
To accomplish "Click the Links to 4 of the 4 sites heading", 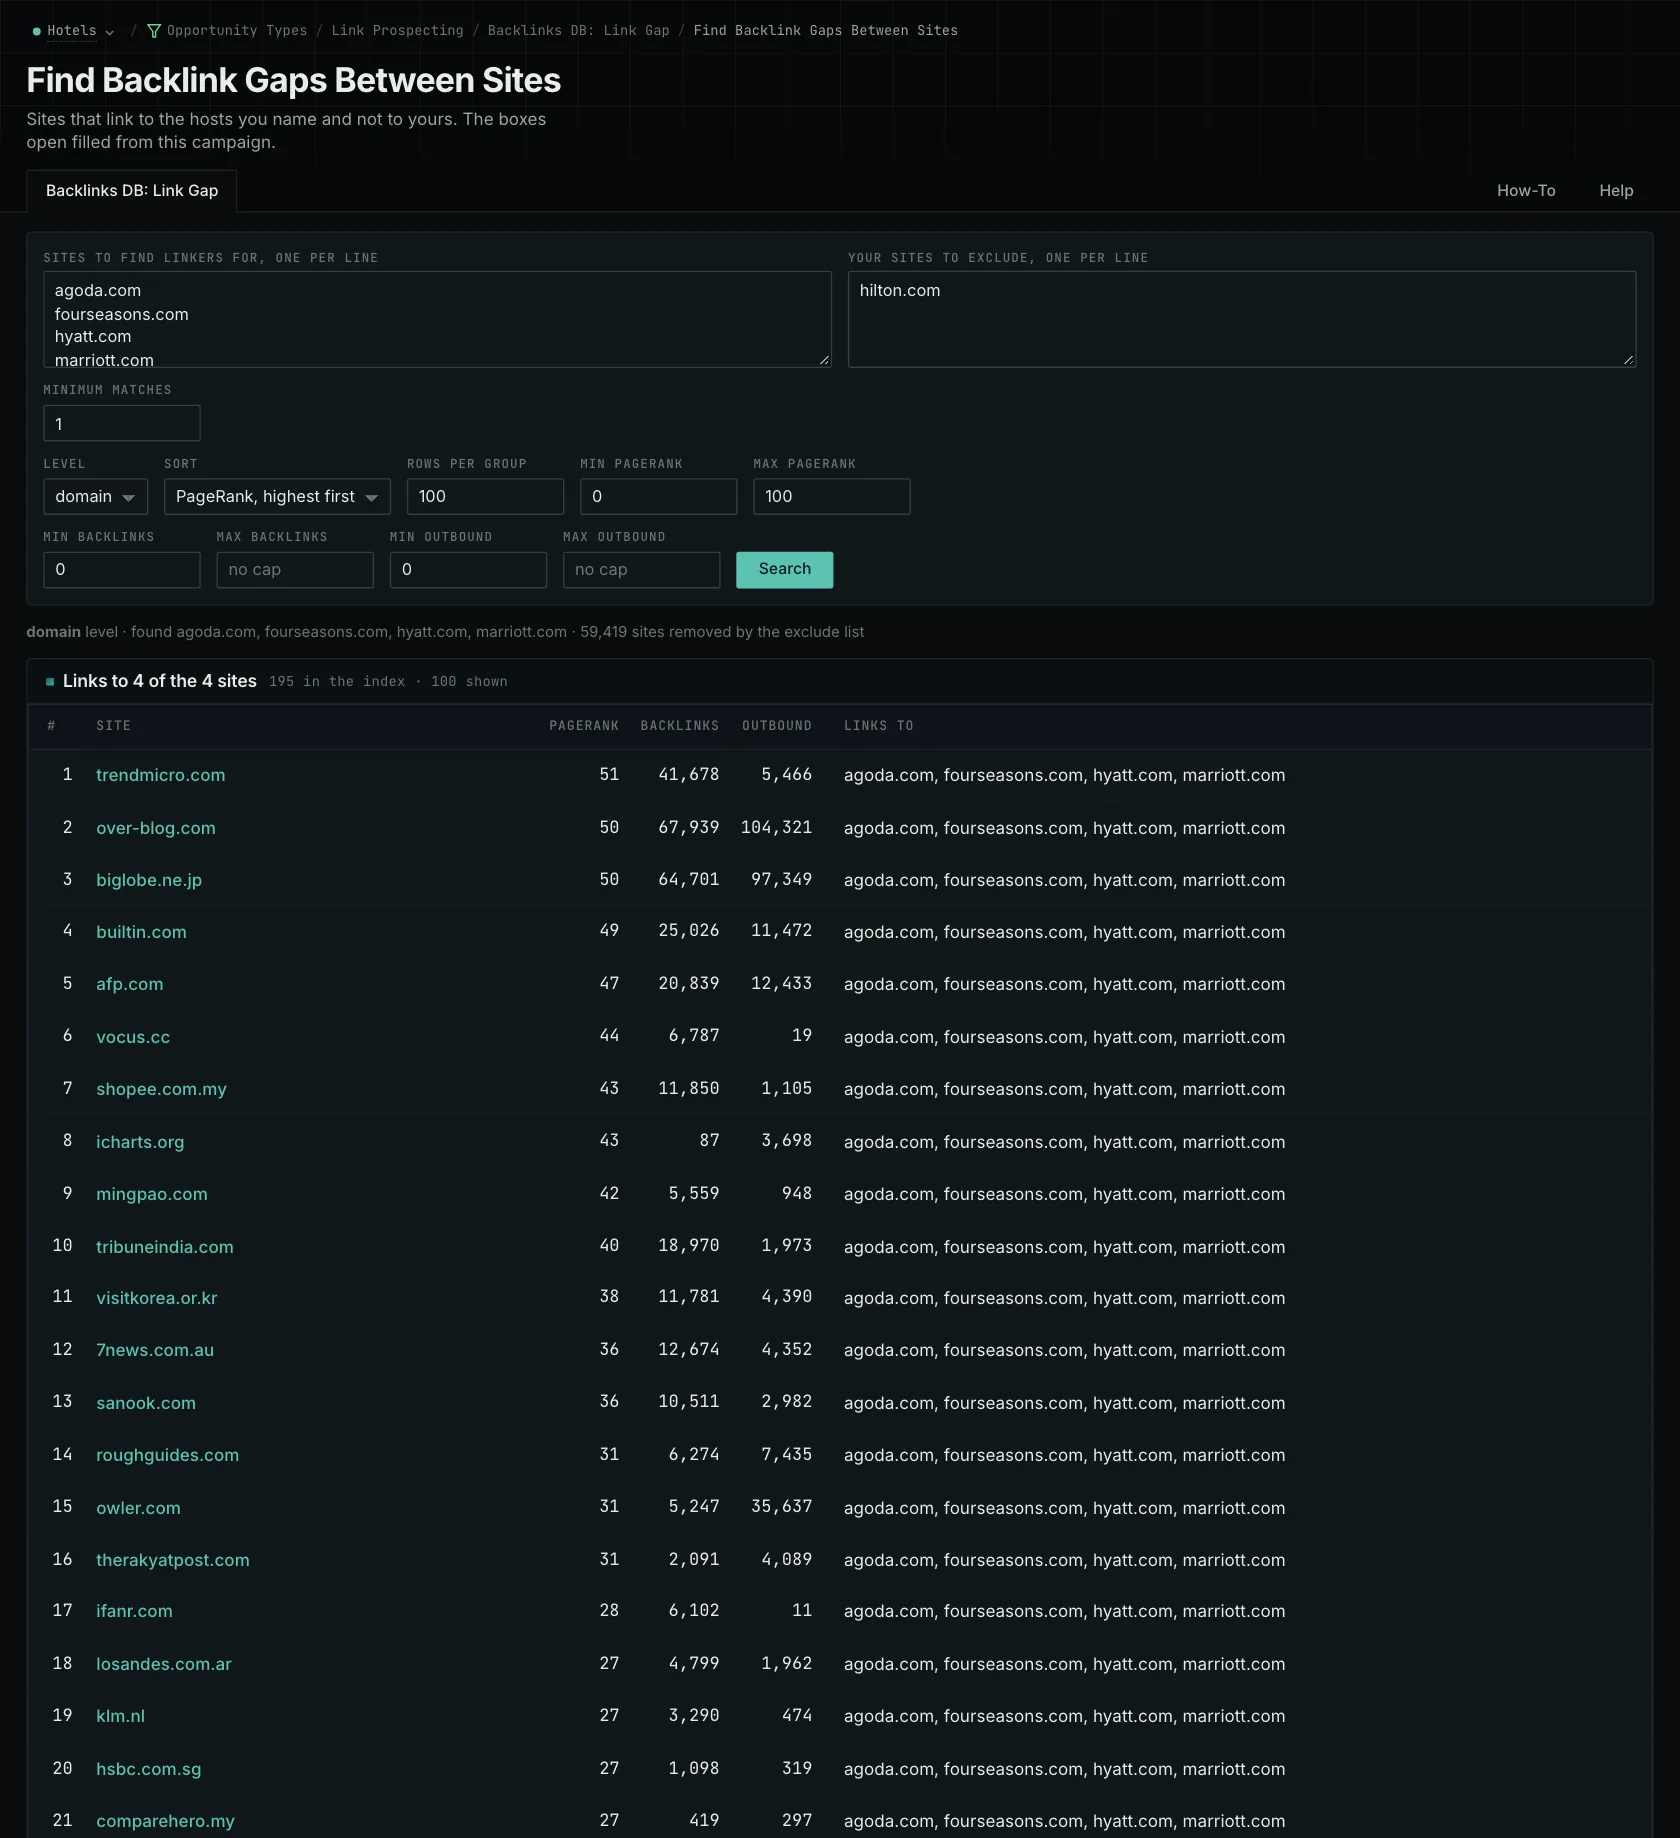I will [160, 681].
